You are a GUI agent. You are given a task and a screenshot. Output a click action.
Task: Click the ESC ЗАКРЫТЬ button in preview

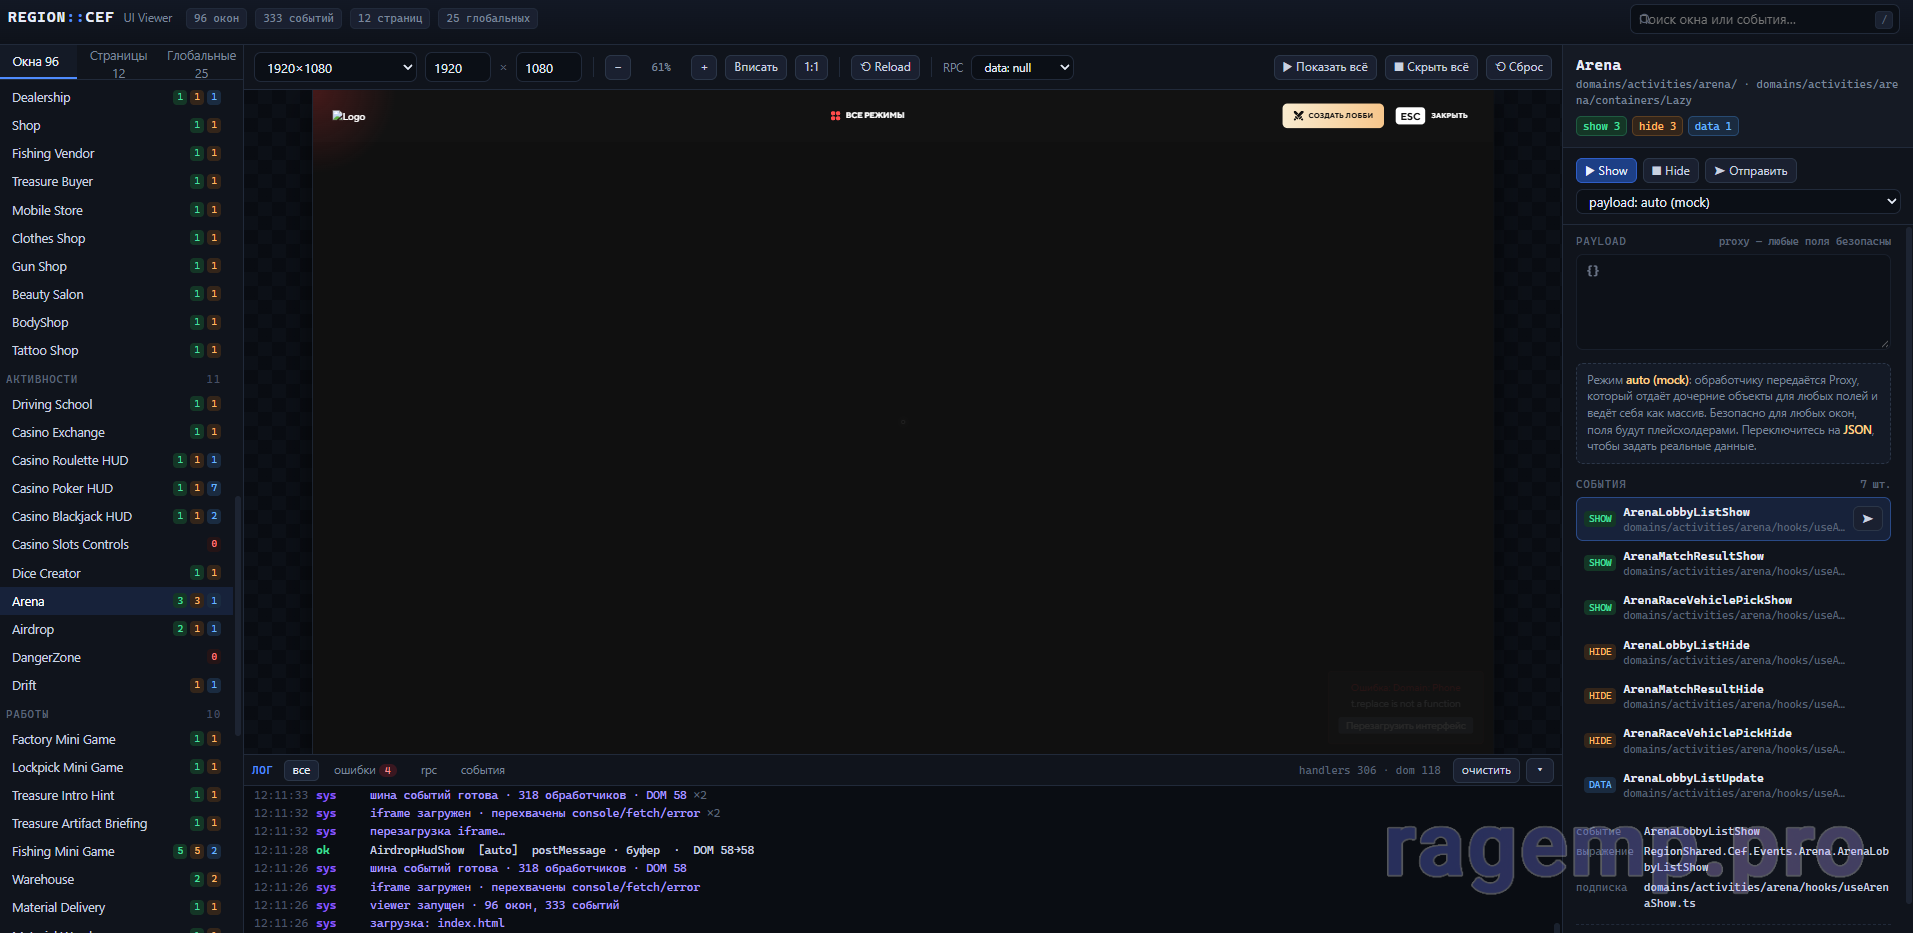point(1432,116)
